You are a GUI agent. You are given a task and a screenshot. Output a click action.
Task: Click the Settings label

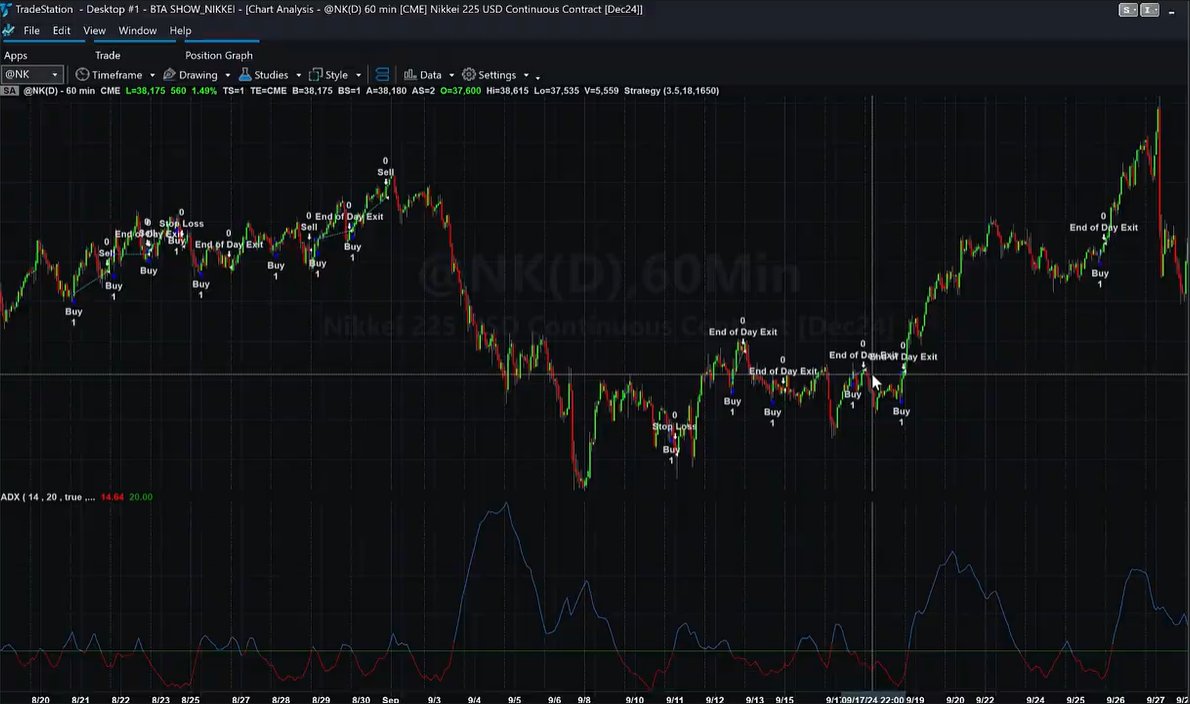497,74
